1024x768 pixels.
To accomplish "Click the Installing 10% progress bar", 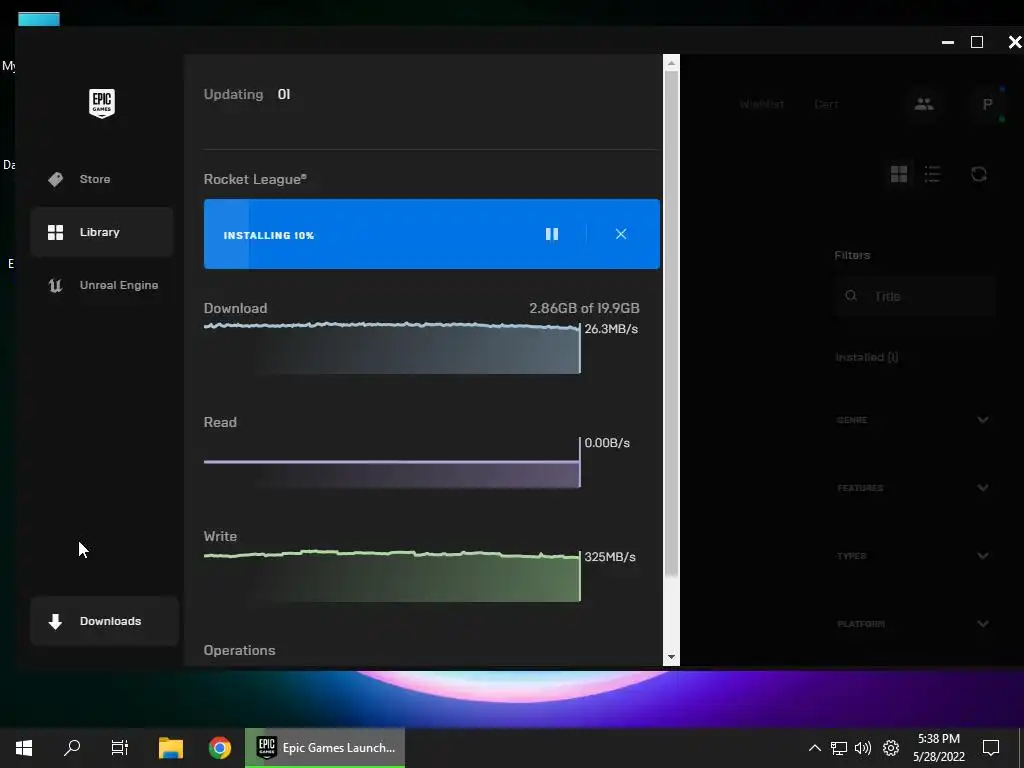I will coord(432,234).
